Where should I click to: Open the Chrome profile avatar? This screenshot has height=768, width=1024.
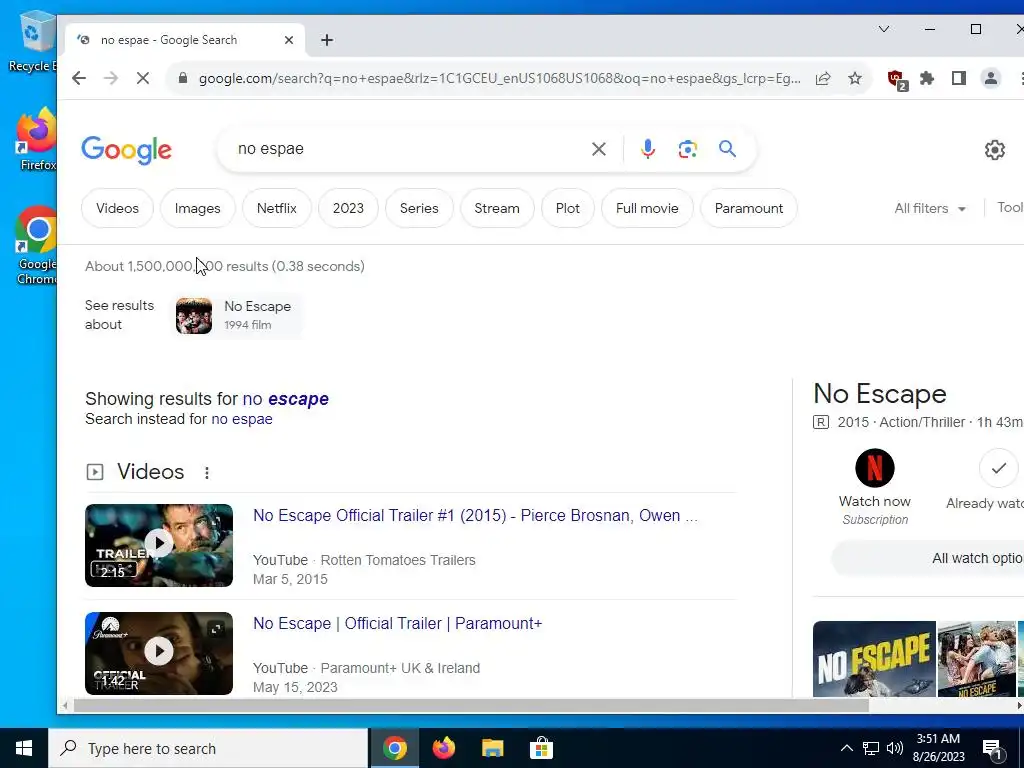point(990,78)
